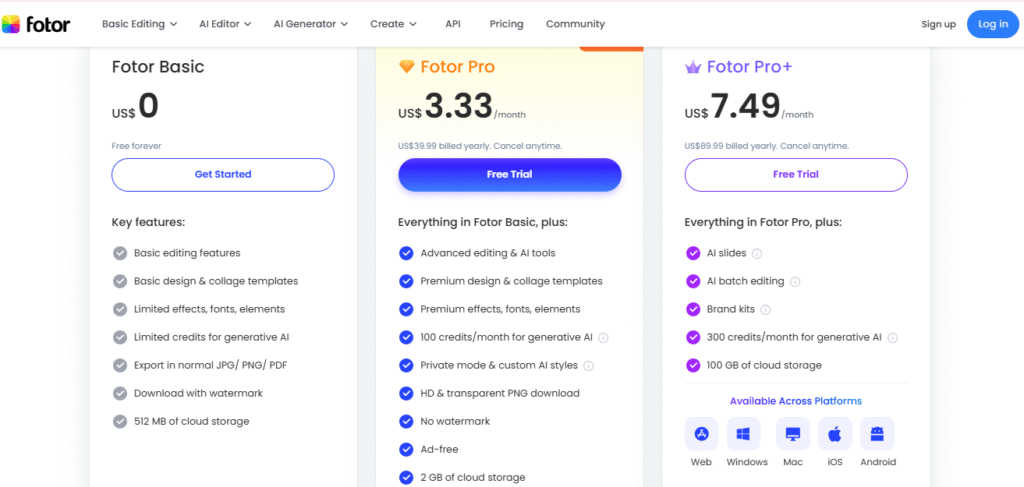The width and height of the screenshot is (1024, 487).
Task: Open the Web platform icon
Action: (x=701, y=434)
